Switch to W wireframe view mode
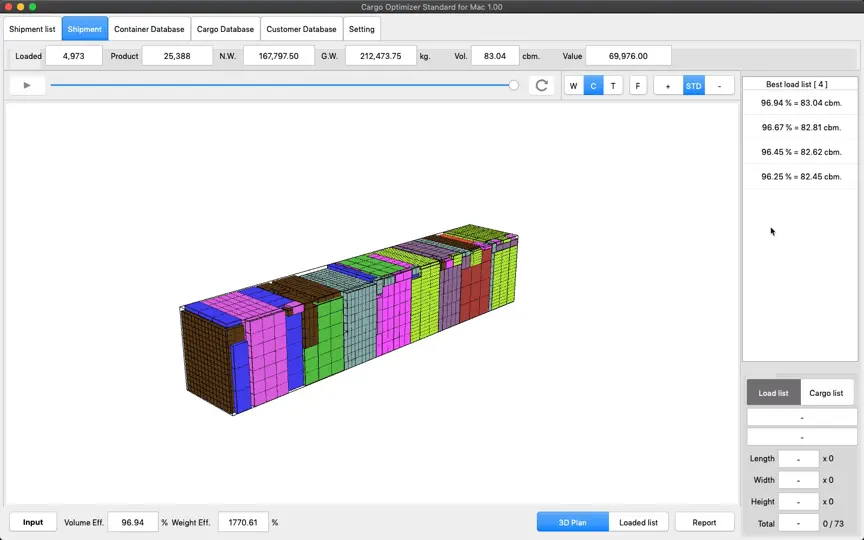This screenshot has width=864, height=540. coord(574,86)
